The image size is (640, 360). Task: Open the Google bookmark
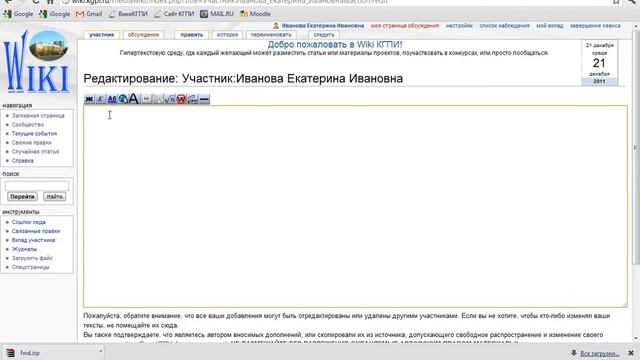tap(18, 14)
